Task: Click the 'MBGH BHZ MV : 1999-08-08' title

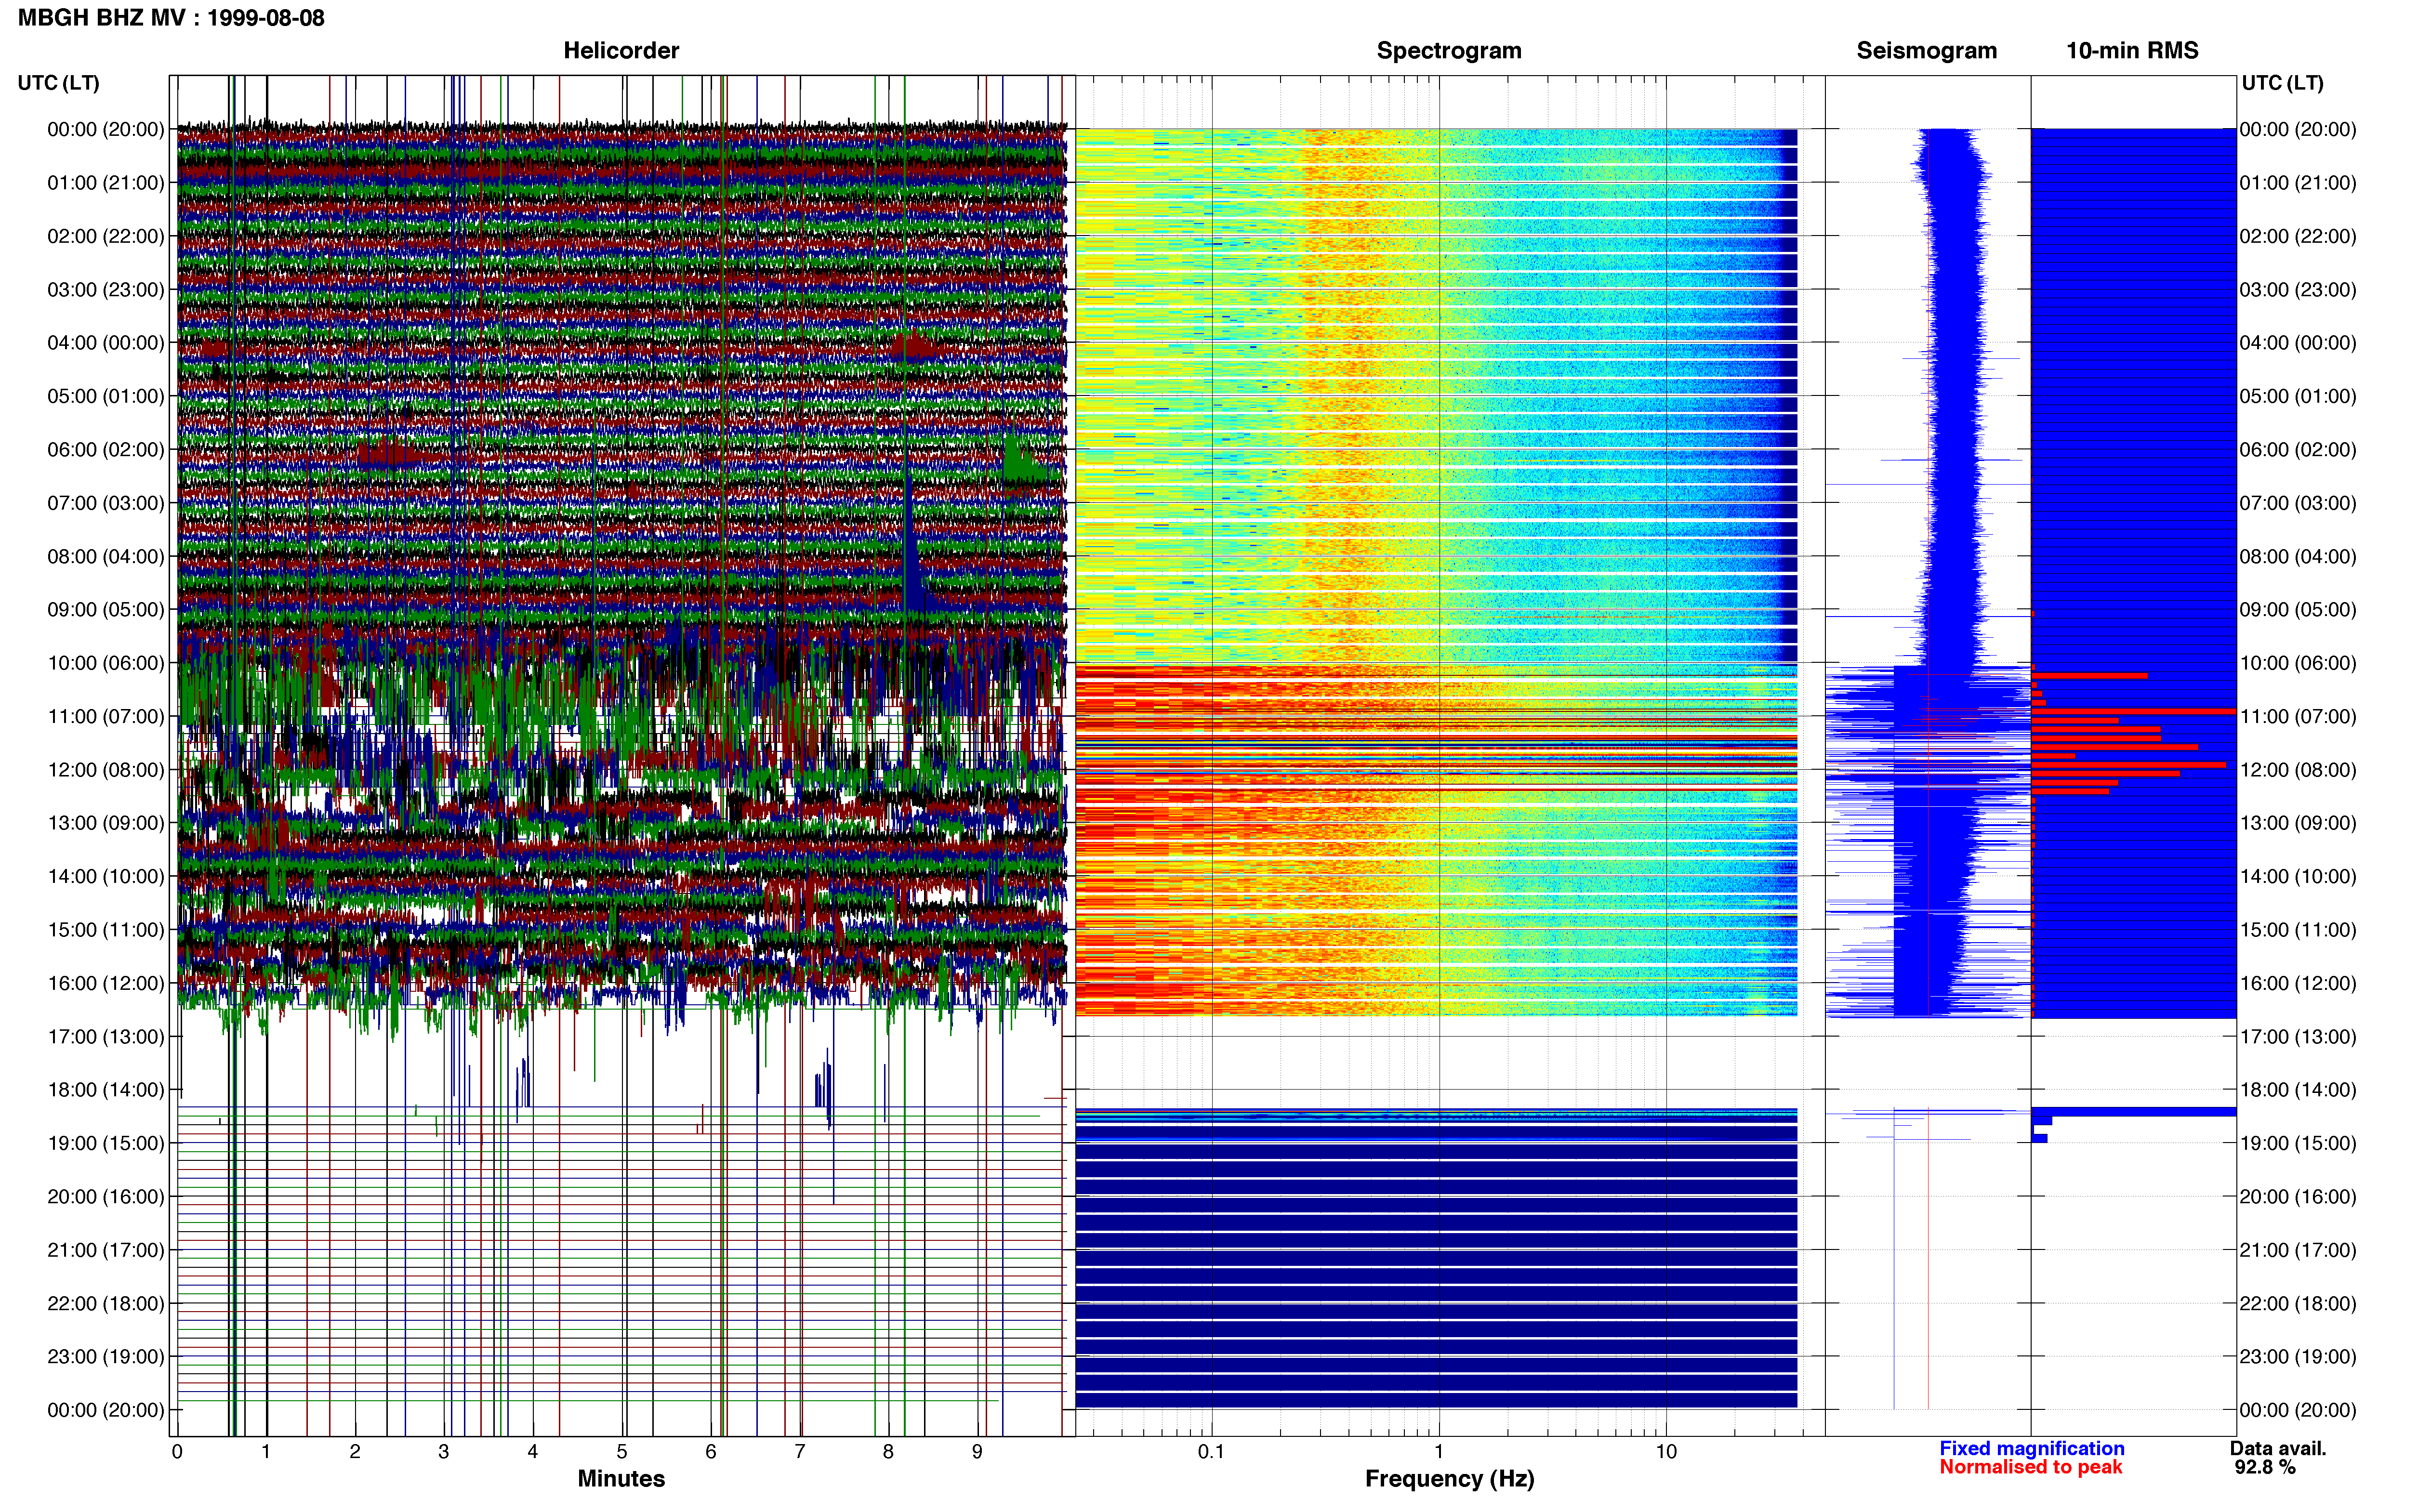Action: (x=171, y=18)
